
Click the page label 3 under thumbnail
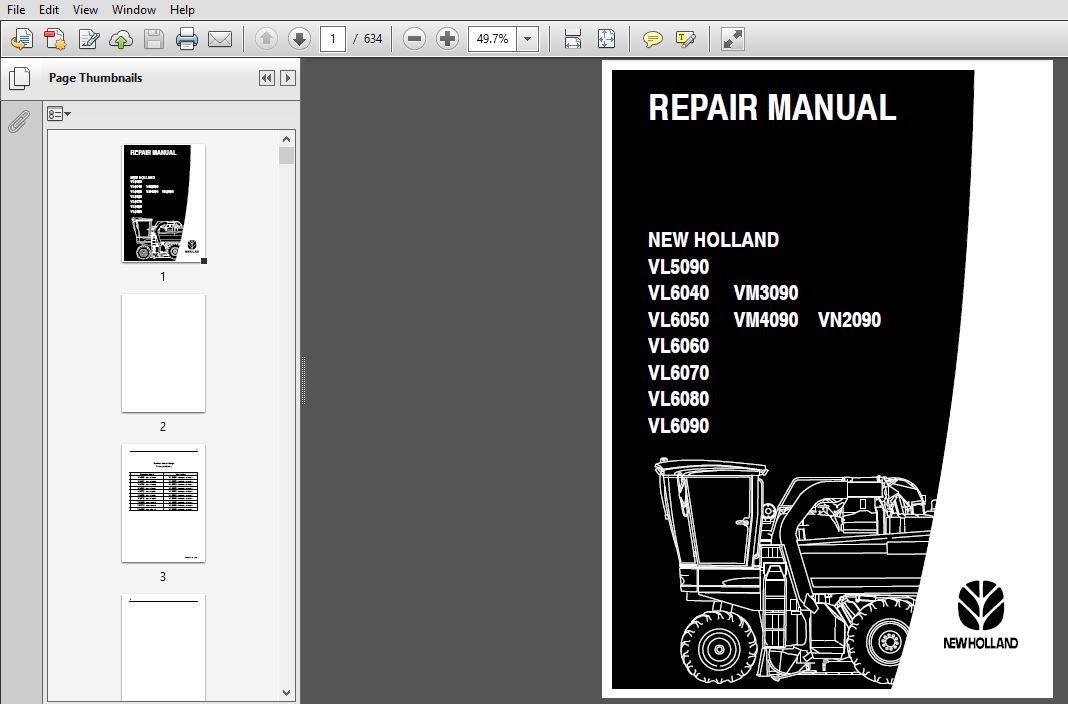coord(163,577)
